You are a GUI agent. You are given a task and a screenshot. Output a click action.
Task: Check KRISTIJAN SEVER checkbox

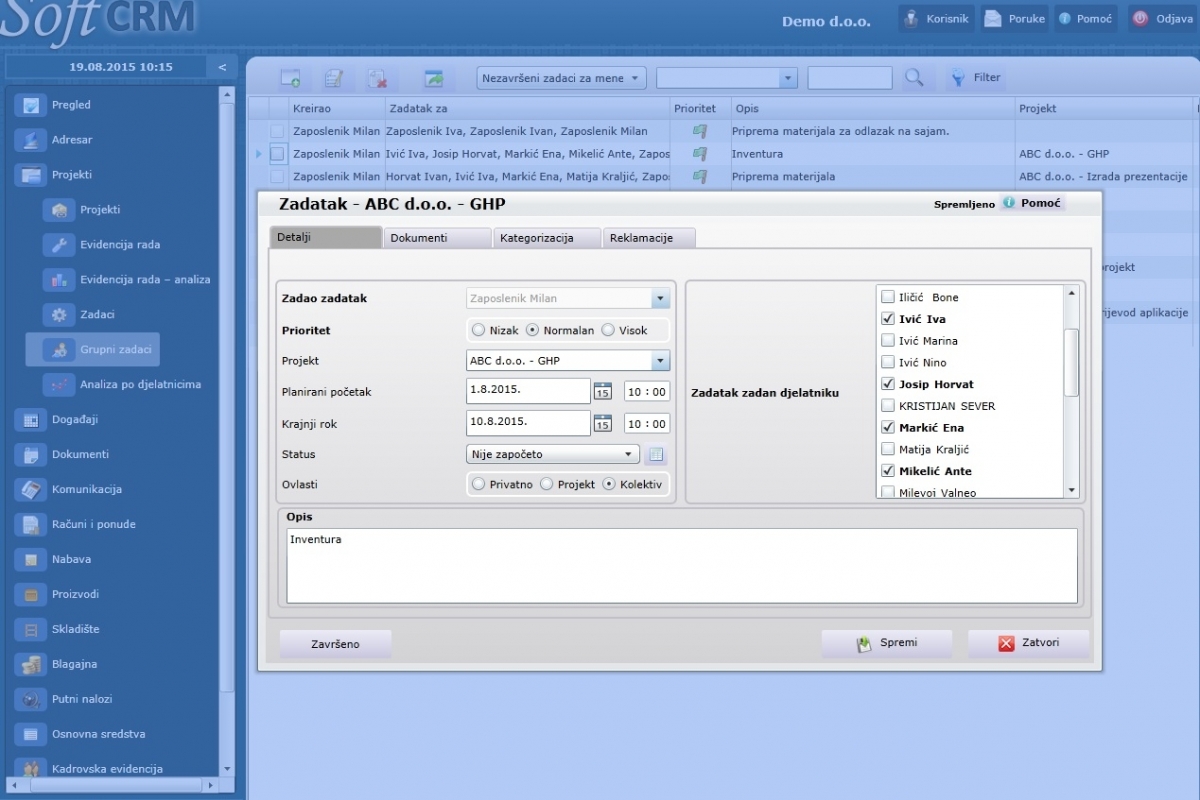(888, 406)
